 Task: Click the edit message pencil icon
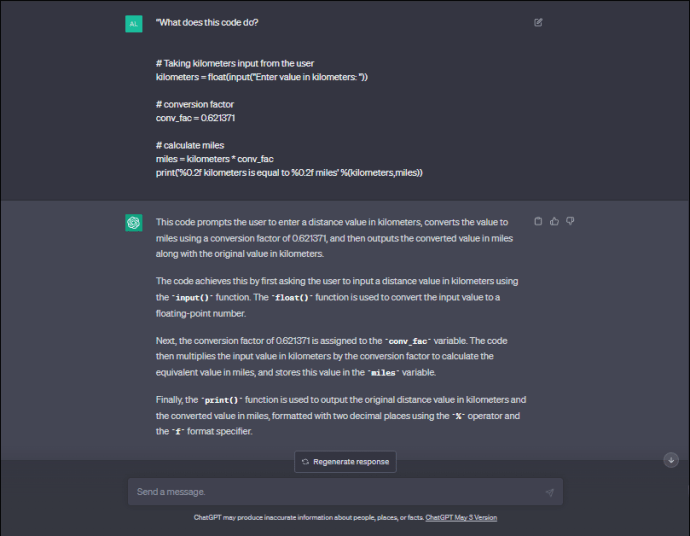538,22
